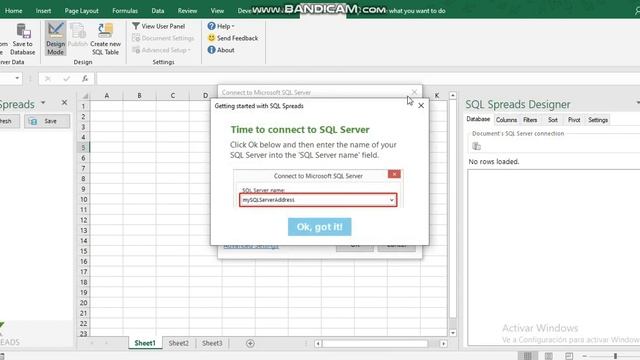Open Pivot tab in Designer
The image size is (640, 360).
coord(574,120)
